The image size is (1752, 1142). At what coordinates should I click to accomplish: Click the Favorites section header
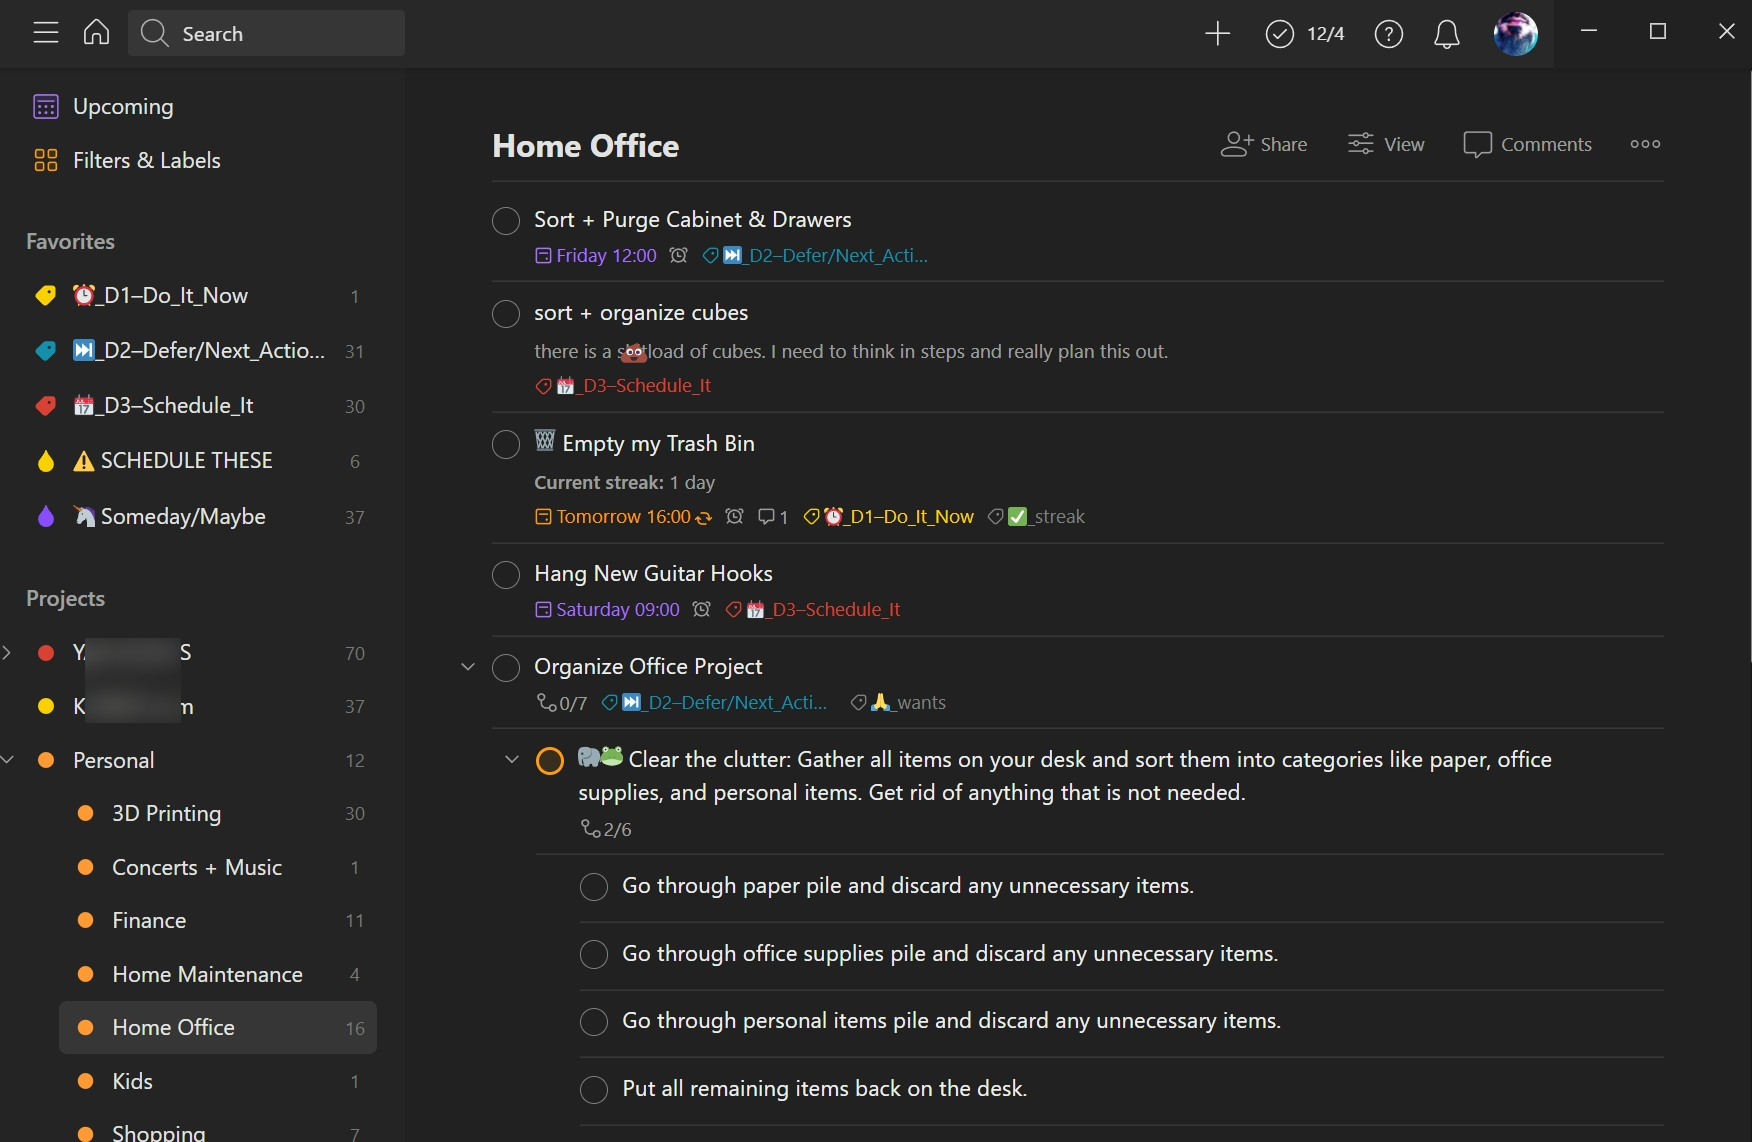point(70,241)
